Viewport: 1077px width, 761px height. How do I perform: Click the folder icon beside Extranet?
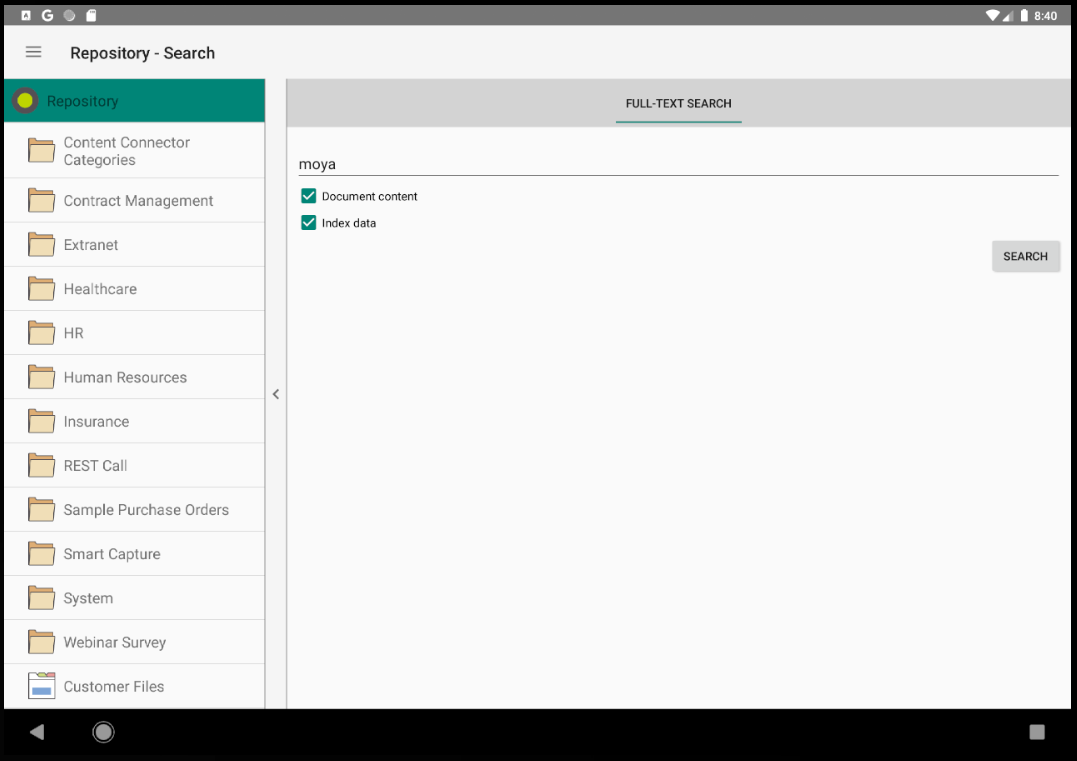40,244
